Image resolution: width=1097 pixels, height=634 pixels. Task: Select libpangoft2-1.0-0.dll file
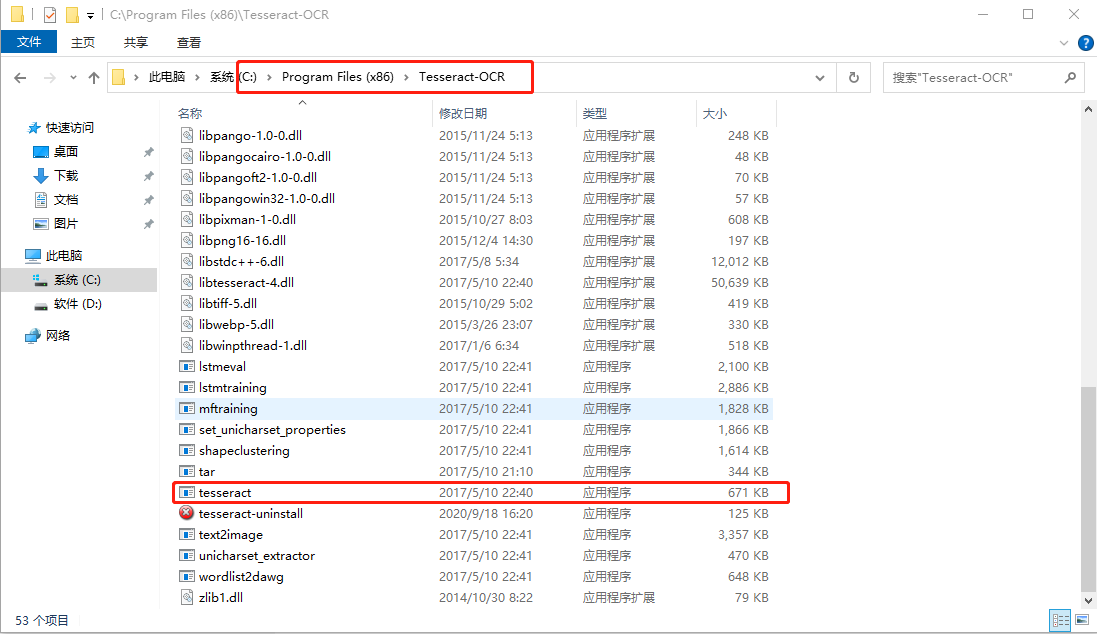pos(257,177)
